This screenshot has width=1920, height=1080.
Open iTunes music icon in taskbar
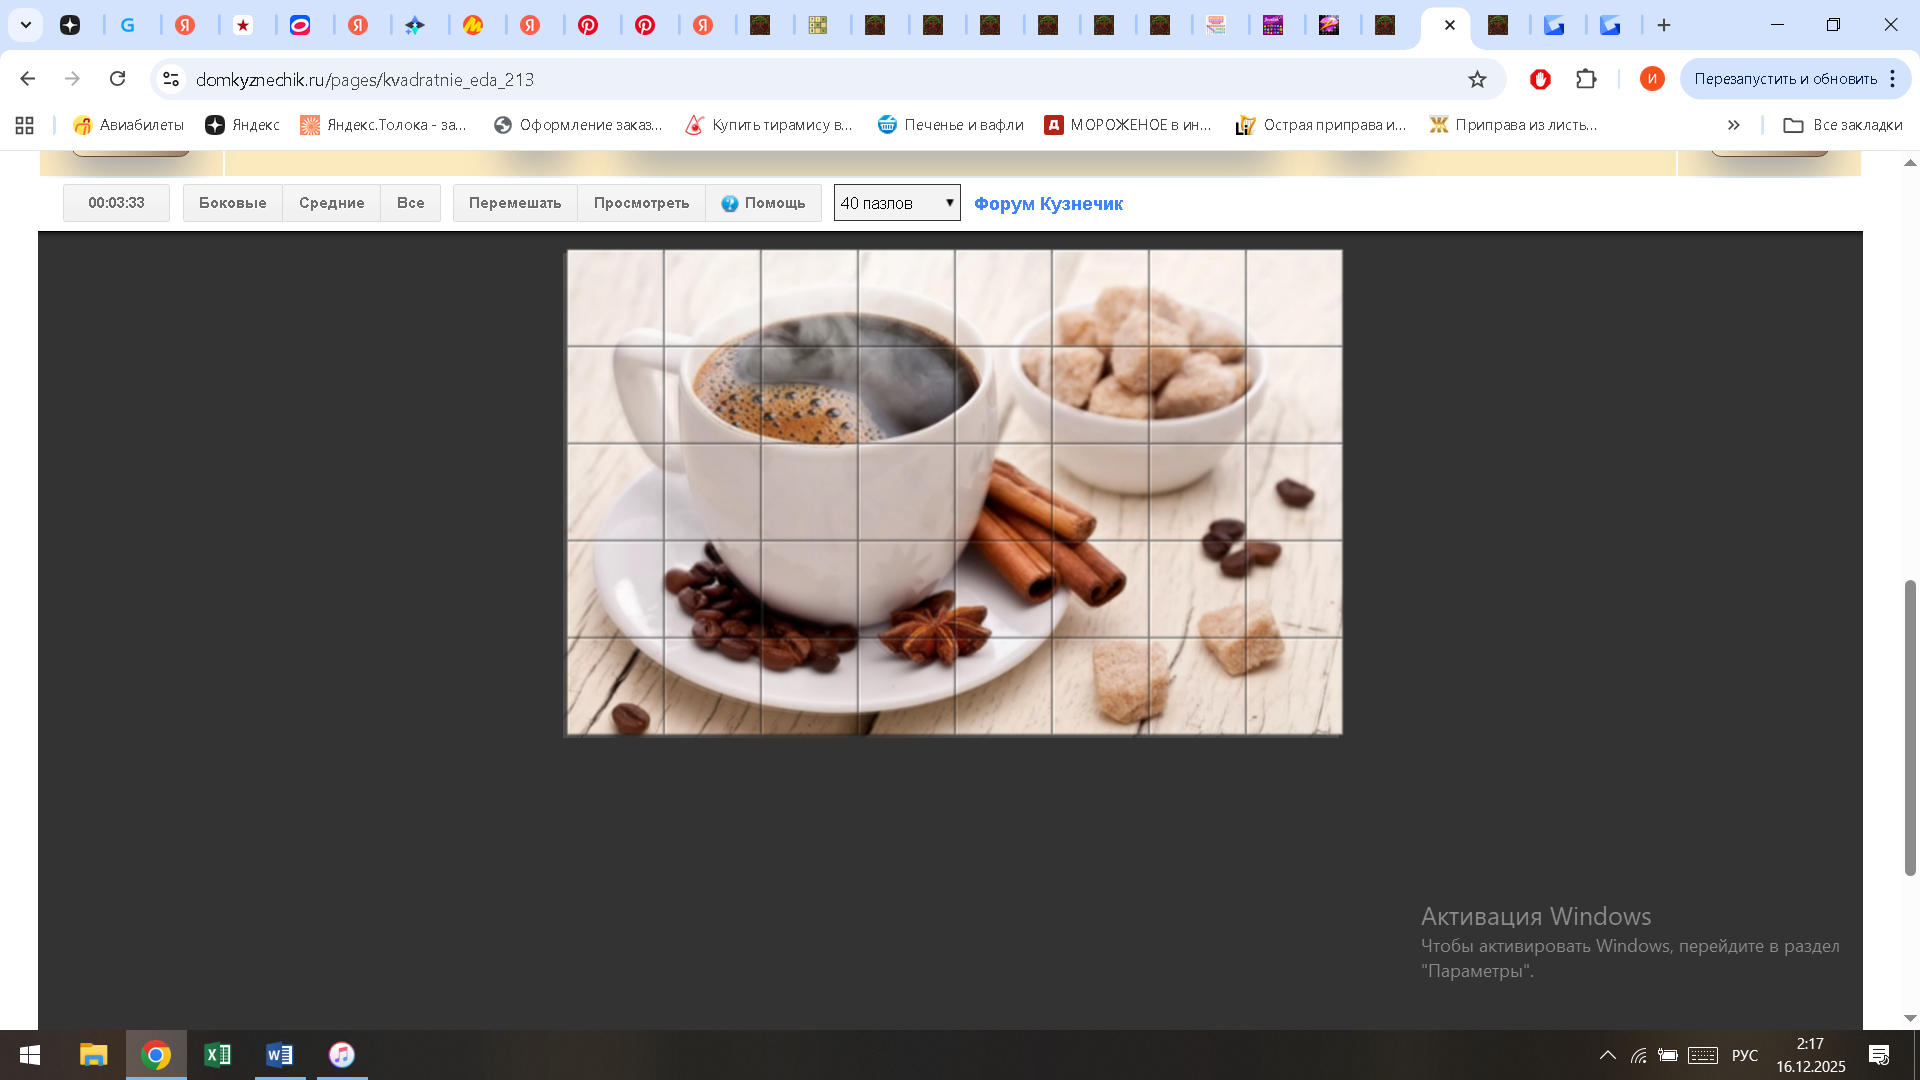pos(342,1055)
